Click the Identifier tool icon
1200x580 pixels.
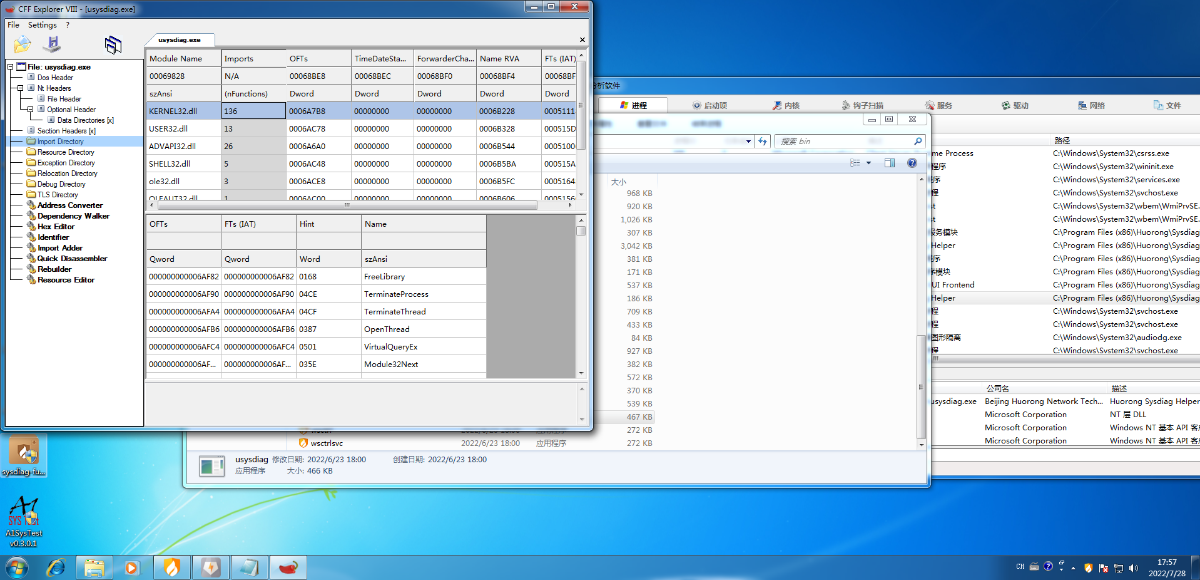point(30,237)
